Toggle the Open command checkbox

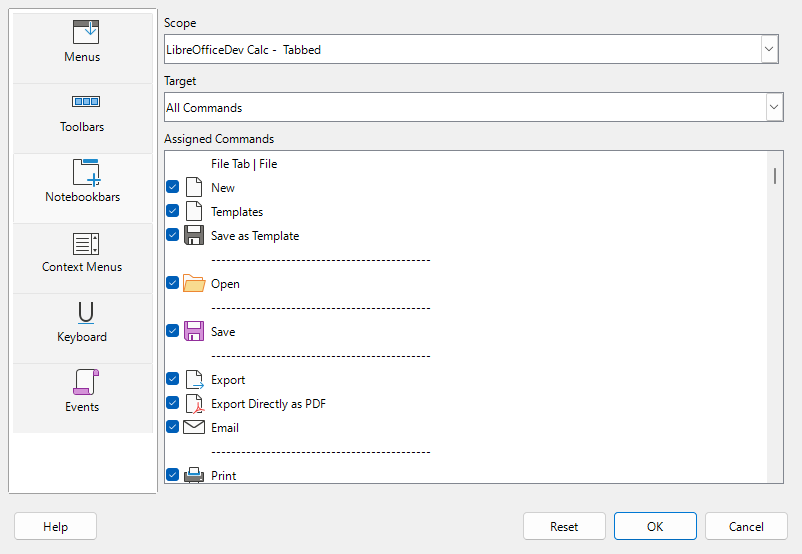click(172, 283)
